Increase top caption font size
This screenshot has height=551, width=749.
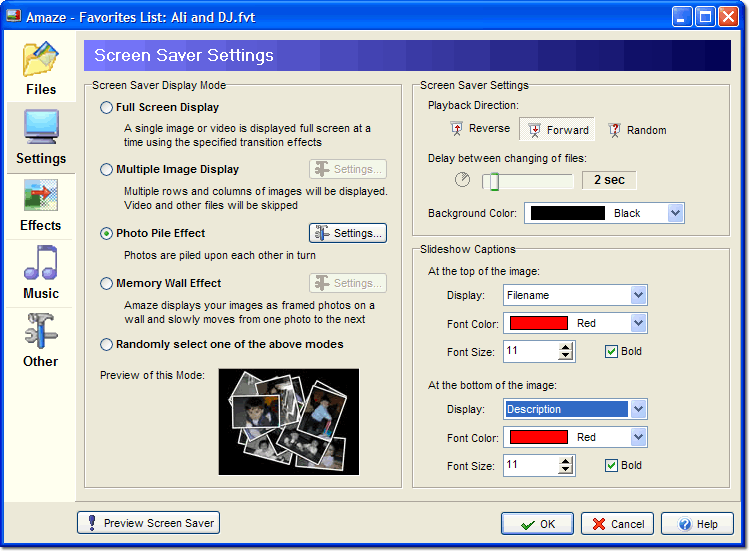pyautogui.click(x=566, y=347)
